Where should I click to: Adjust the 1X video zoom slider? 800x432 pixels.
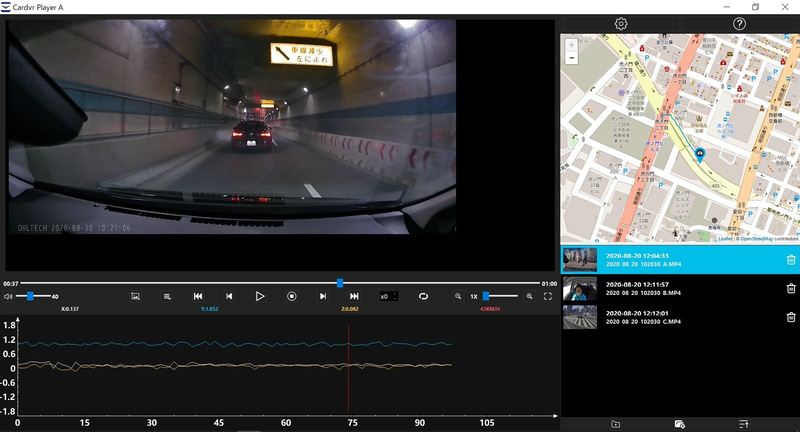pyautogui.click(x=486, y=296)
